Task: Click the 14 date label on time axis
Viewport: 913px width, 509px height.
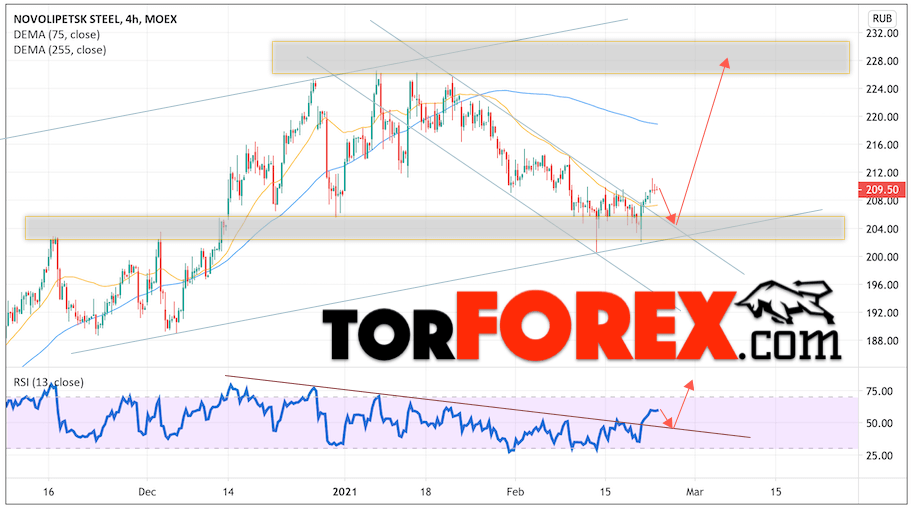Action: click(x=228, y=492)
